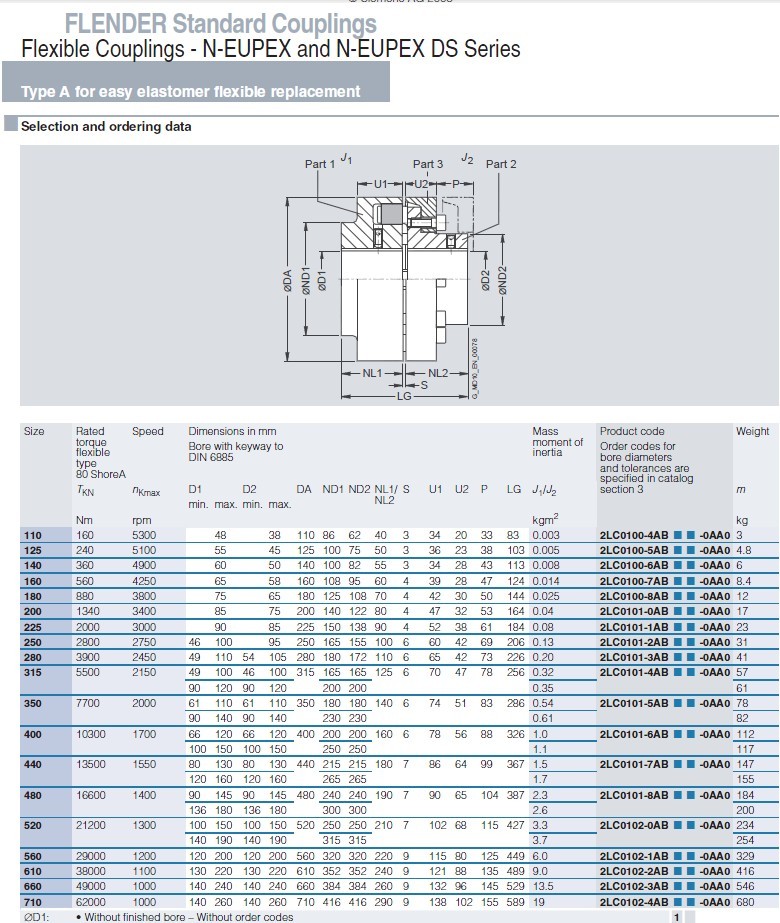Click inertia value '13.5'
The image size is (780, 923).
pyautogui.click(x=543, y=887)
